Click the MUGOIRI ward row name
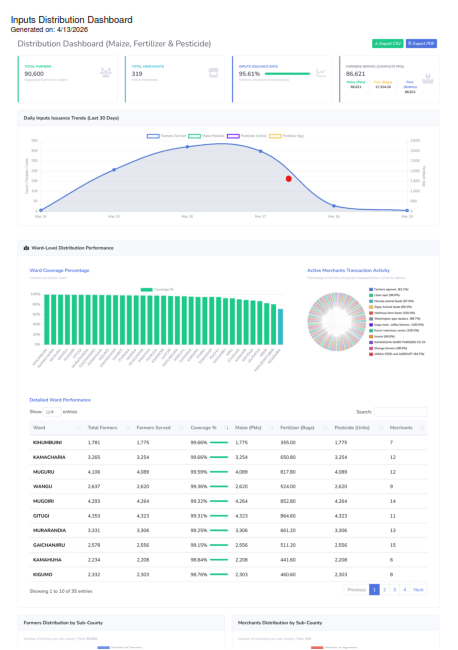 [x=44, y=501]
